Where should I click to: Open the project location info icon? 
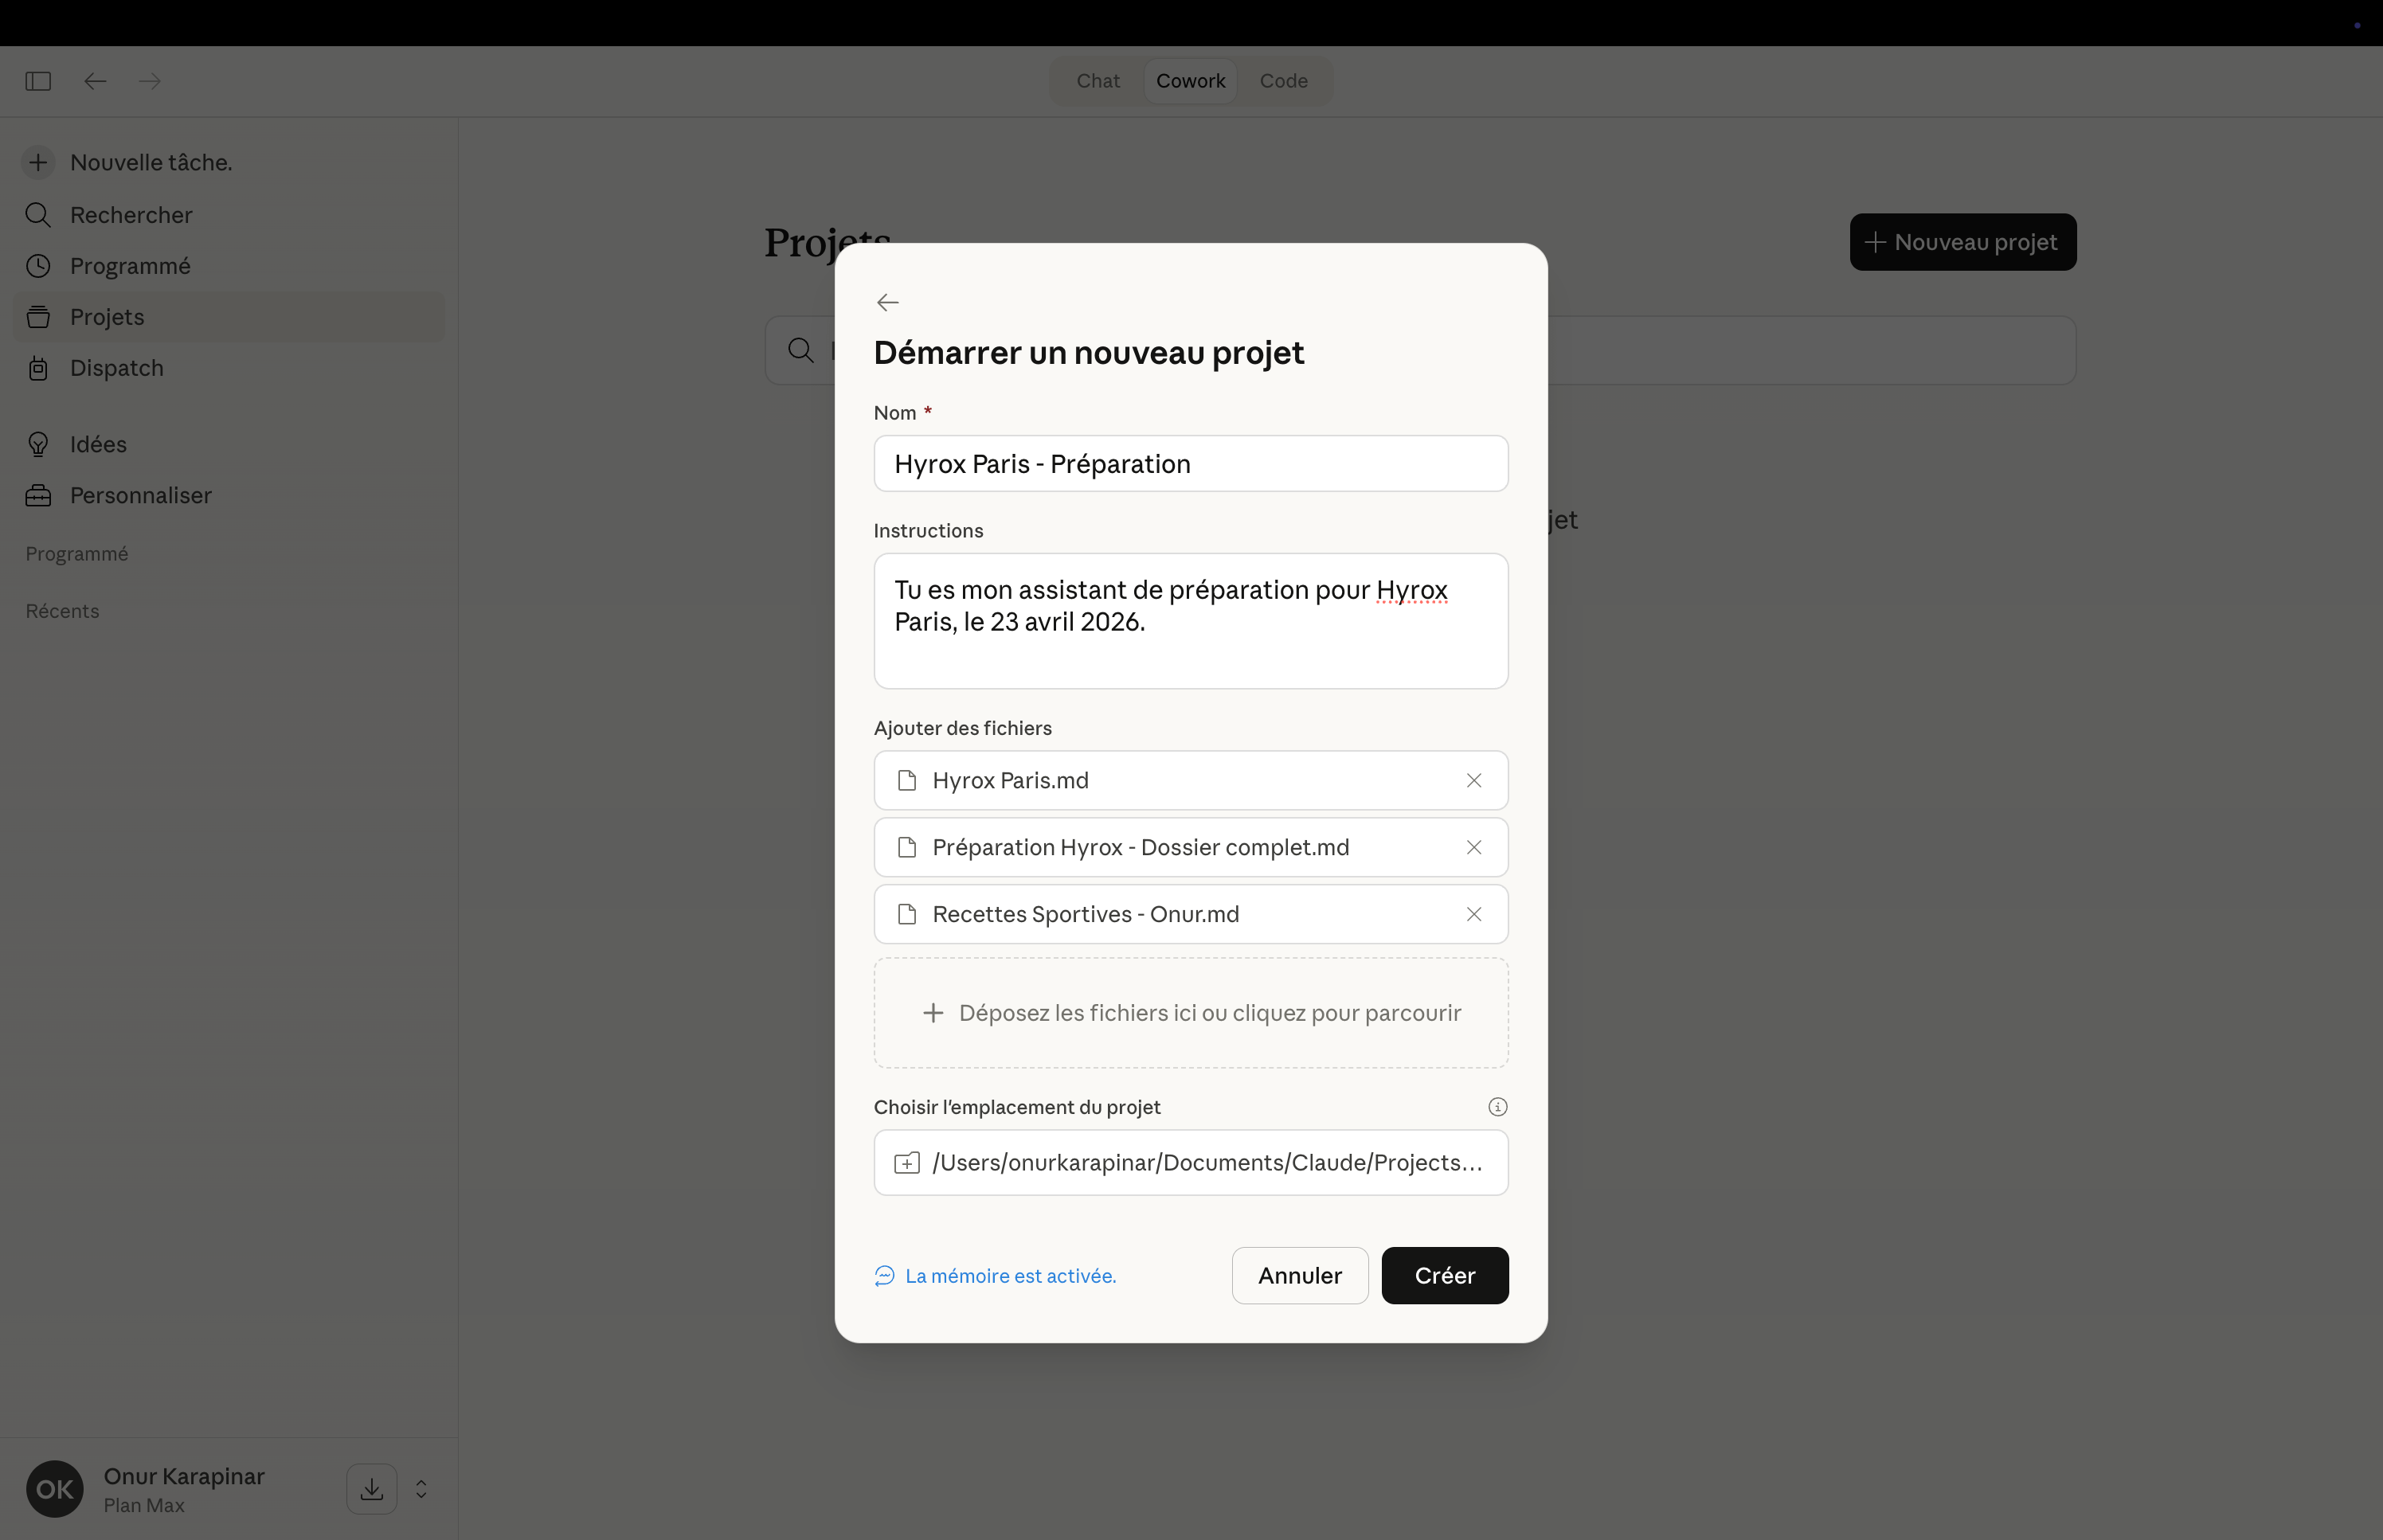tap(1497, 1107)
